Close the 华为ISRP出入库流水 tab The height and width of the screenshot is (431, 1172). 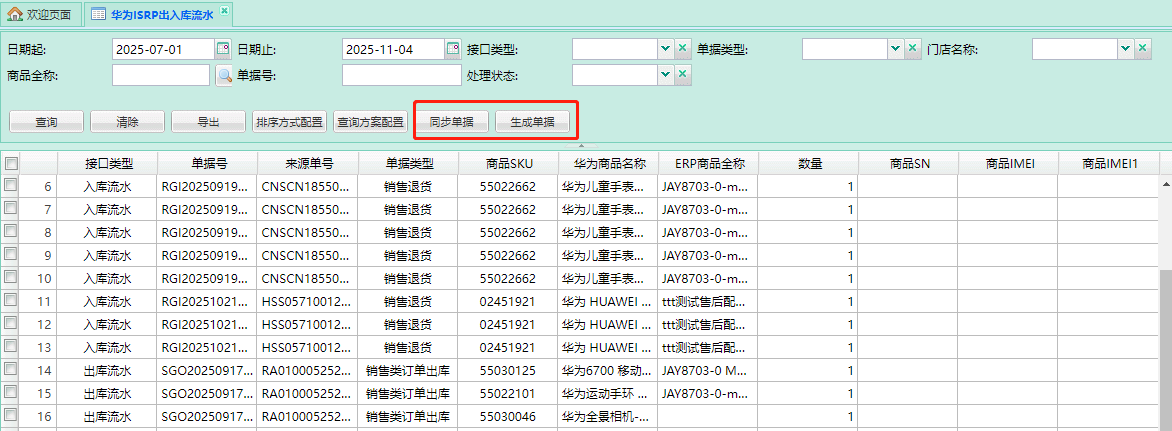[x=224, y=12]
